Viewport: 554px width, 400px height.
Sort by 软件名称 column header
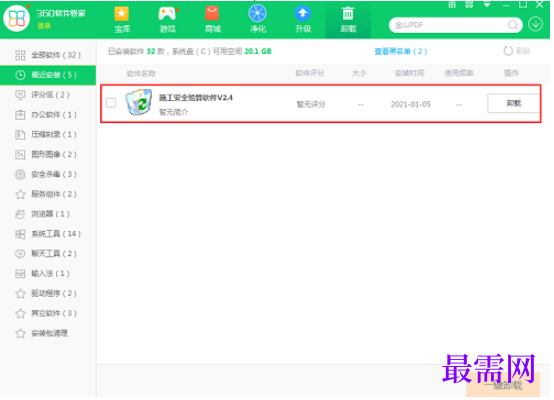click(x=141, y=73)
